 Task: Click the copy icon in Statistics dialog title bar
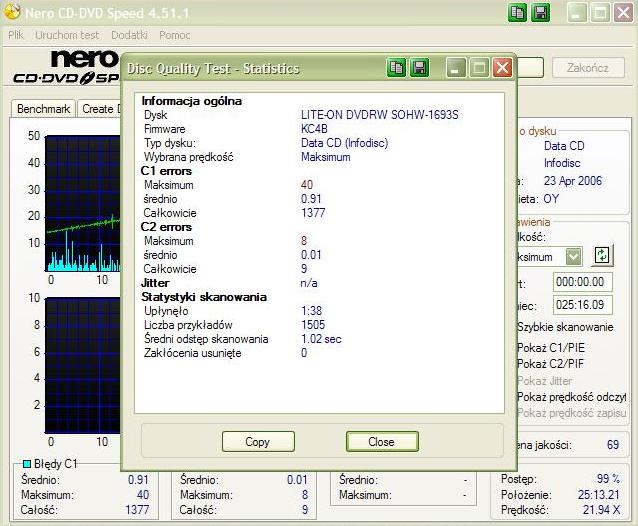click(x=396, y=68)
